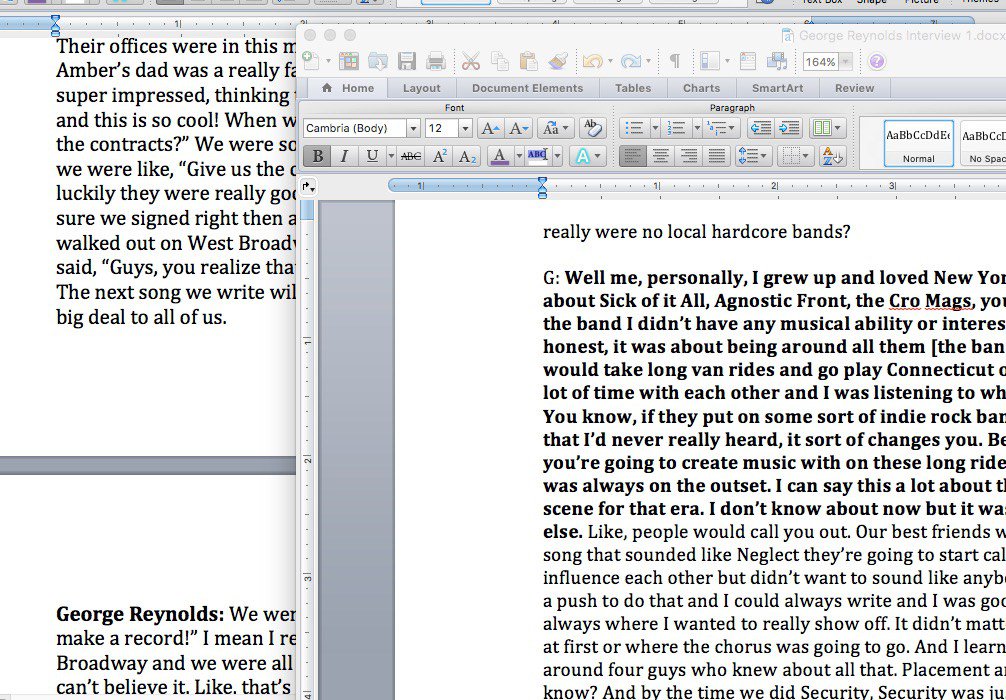This screenshot has width=1006, height=700.
Task: Switch to the Layout ribbon tab
Action: point(422,88)
